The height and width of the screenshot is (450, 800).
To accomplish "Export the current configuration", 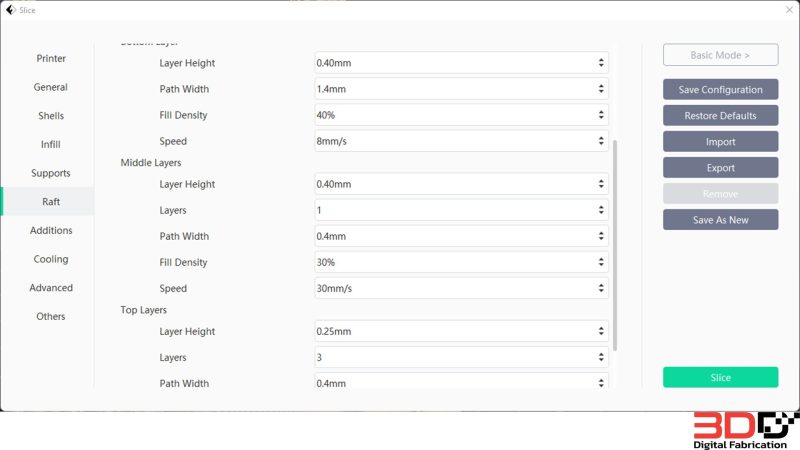I will pyautogui.click(x=720, y=167).
